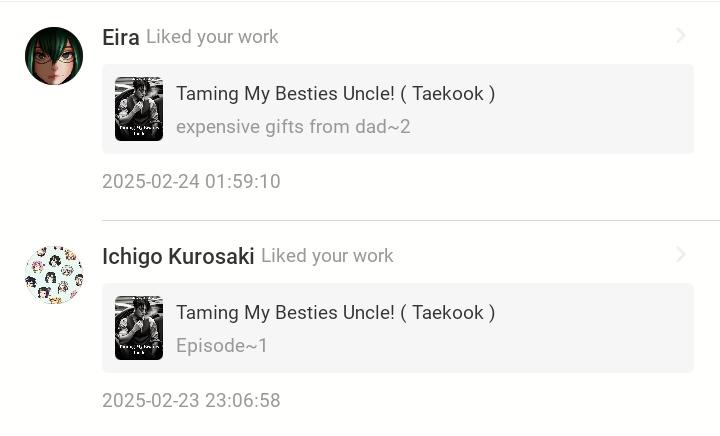Open Ichigo Kurosaki's profile avatar
This screenshot has height=436, width=720.
click(54, 275)
